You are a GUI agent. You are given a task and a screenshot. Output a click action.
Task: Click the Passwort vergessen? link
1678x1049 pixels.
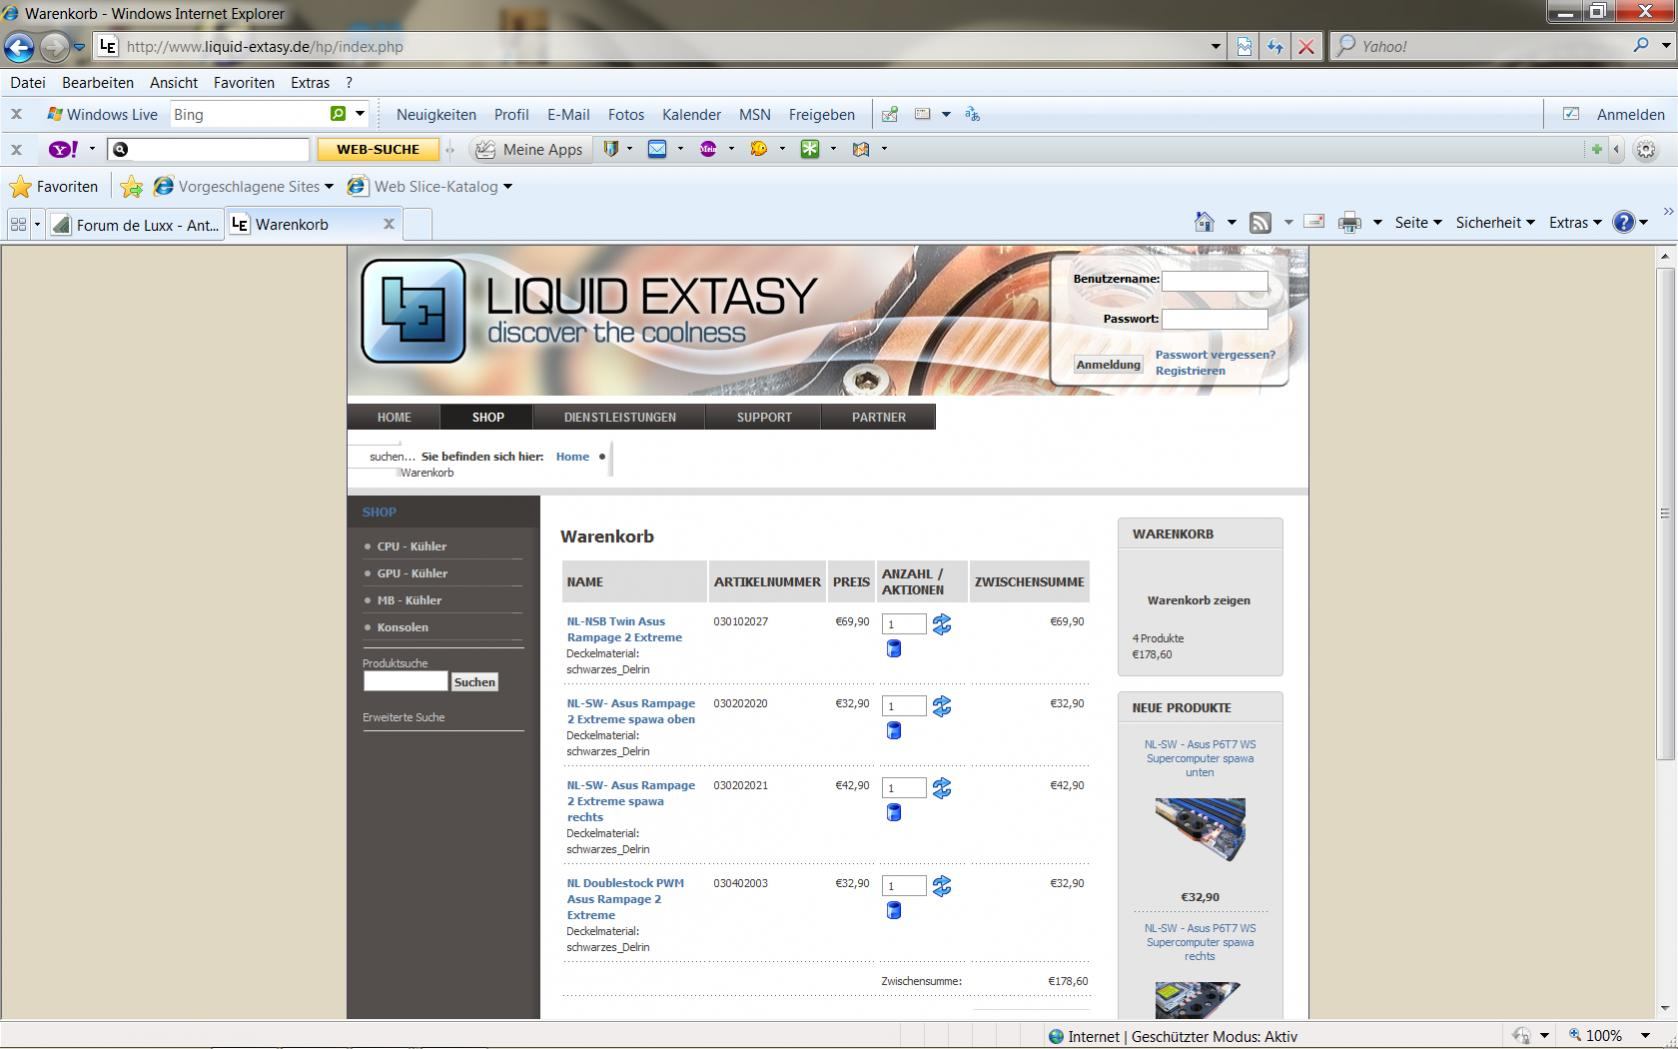pyautogui.click(x=1215, y=355)
